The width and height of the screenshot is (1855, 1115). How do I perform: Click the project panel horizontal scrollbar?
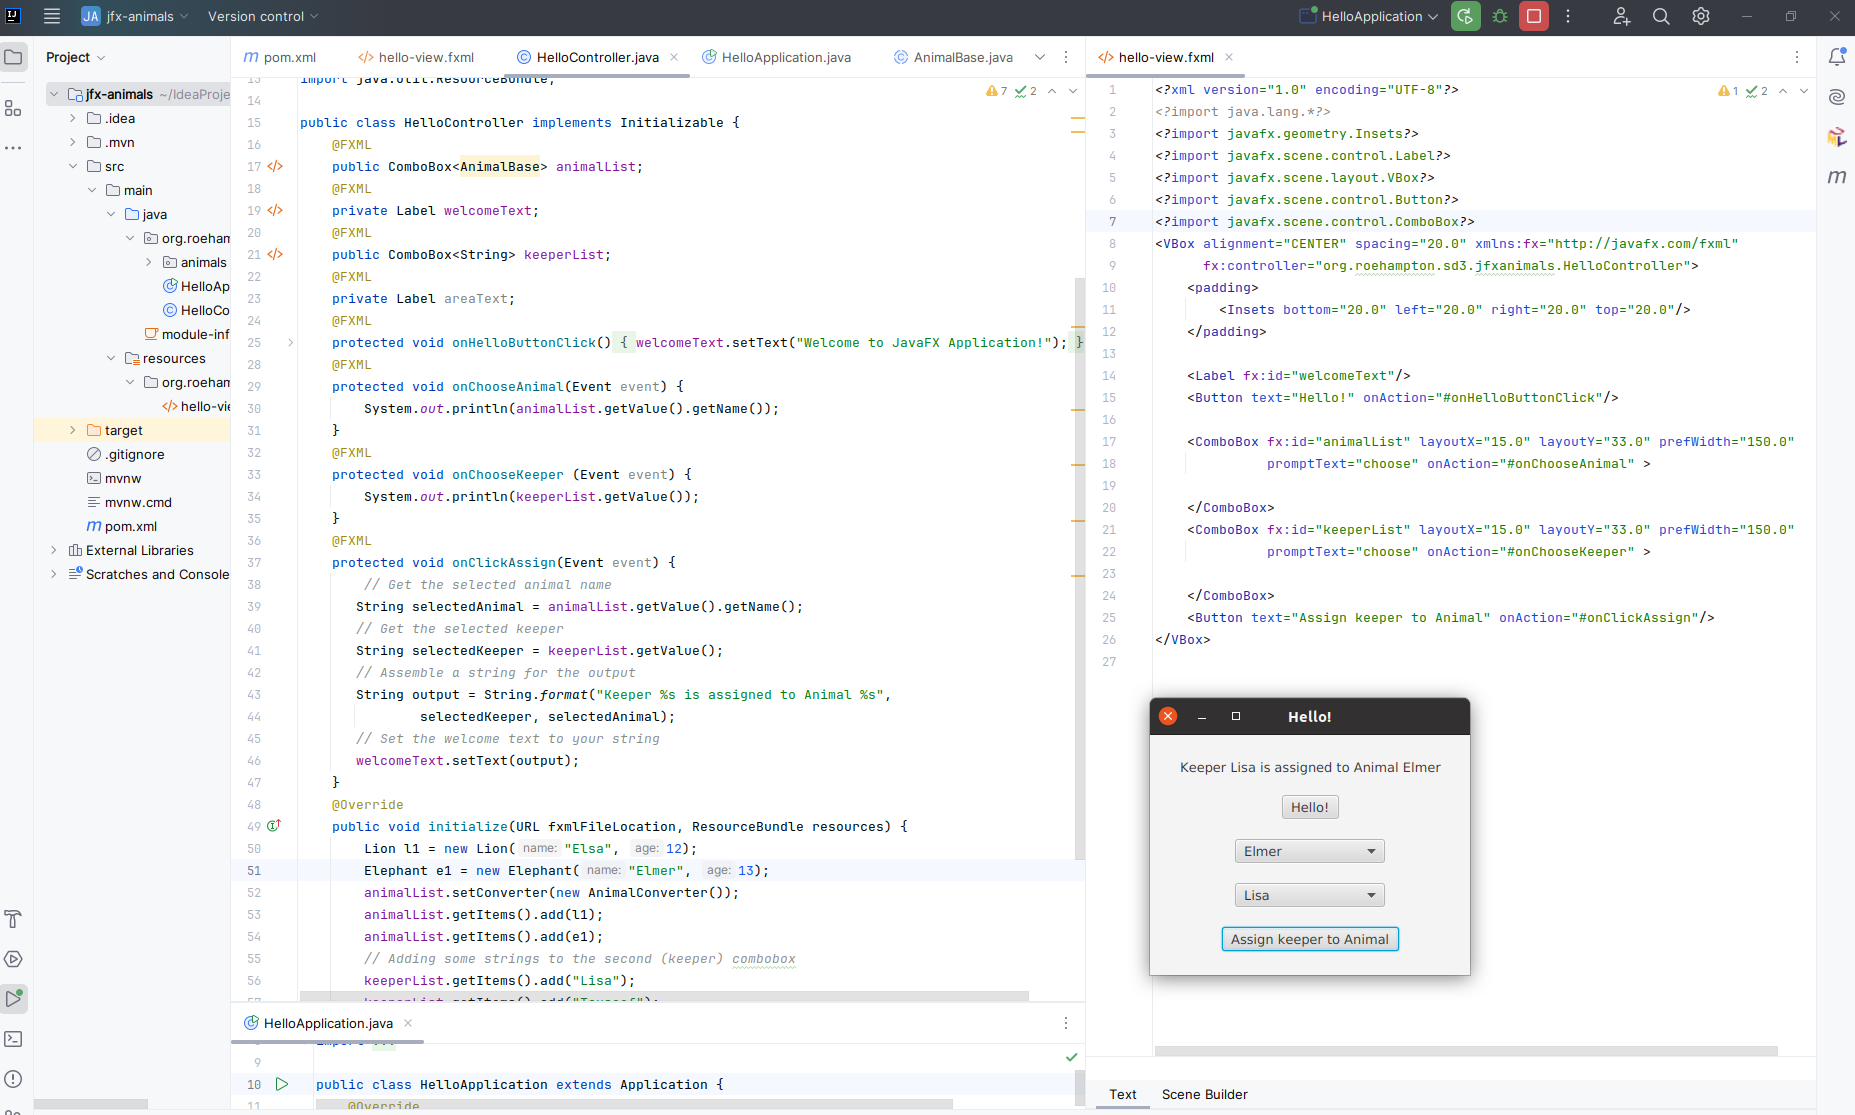tap(91, 1104)
